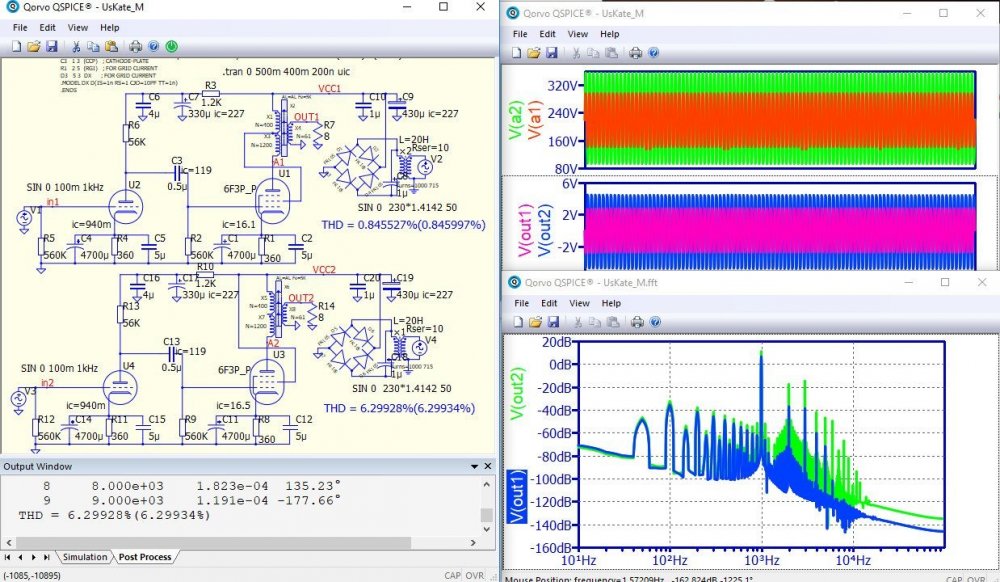The height and width of the screenshot is (582, 1000).
Task: Open the Output Window position dropdown arrow
Action: point(472,467)
